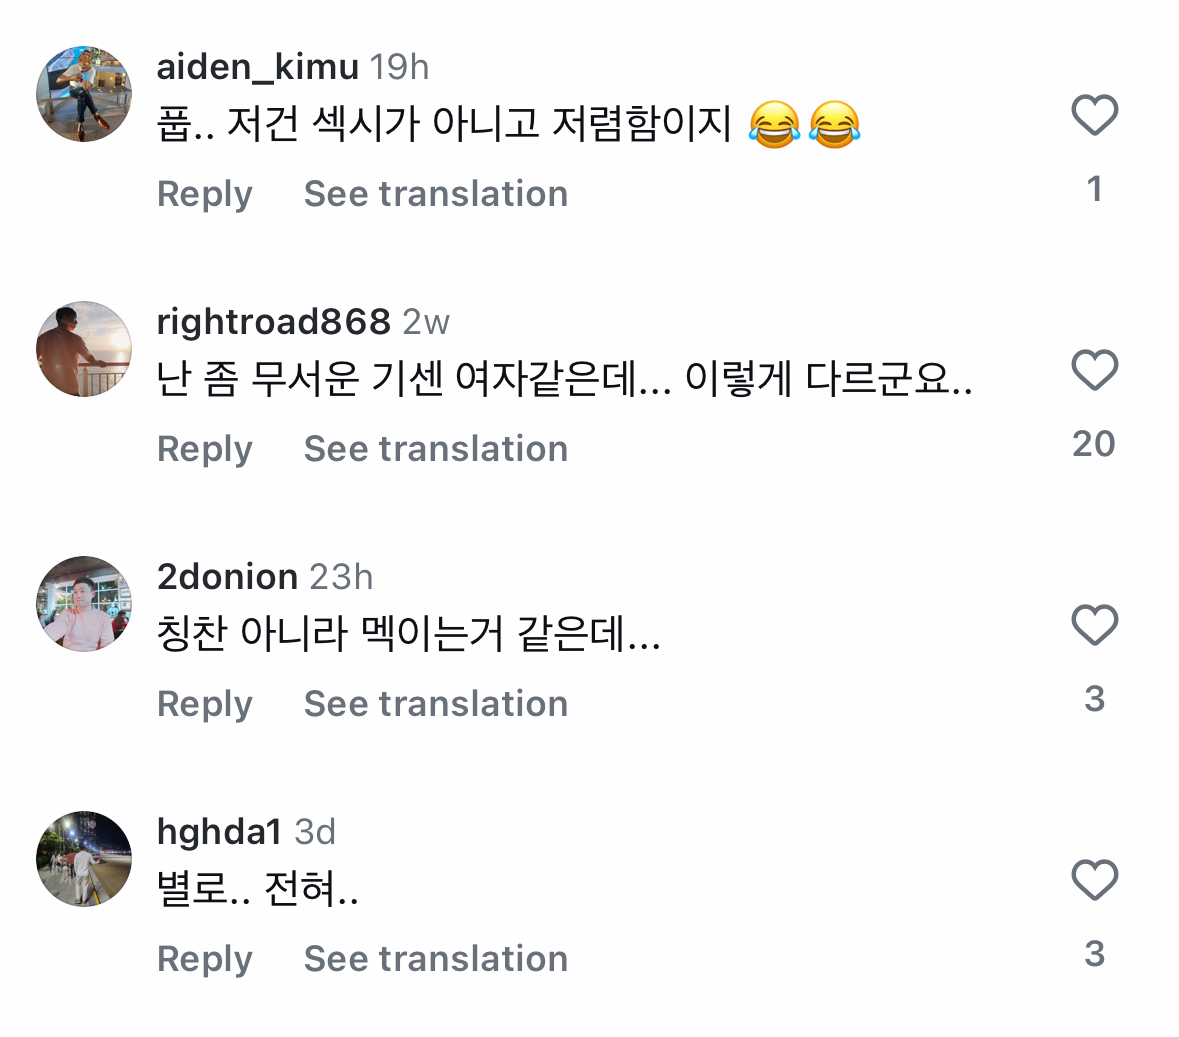Screen dimensions: 1179x1037
Task: Open 2donion's profile avatar
Action: pyautogui.click(x=84, y=604)
